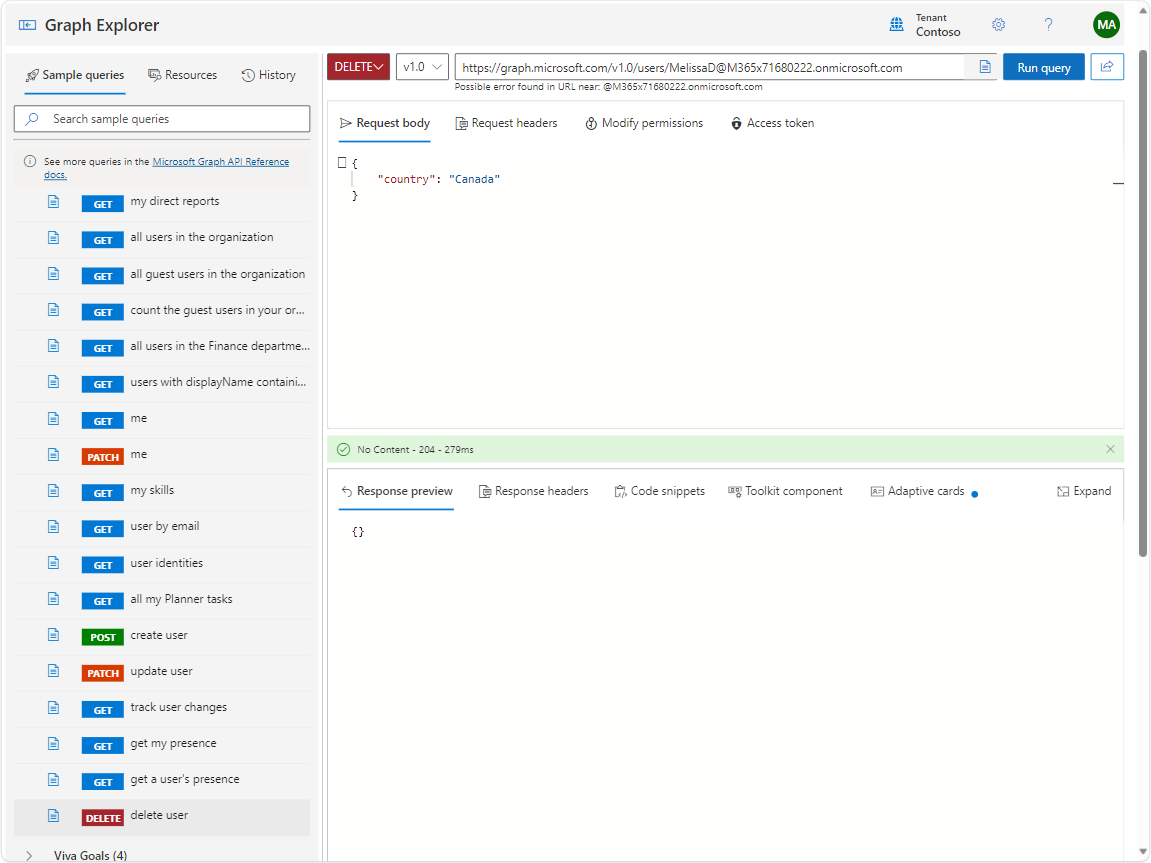
Task: Click the "country": "Canada" line in request body
Action: point(438,179)
